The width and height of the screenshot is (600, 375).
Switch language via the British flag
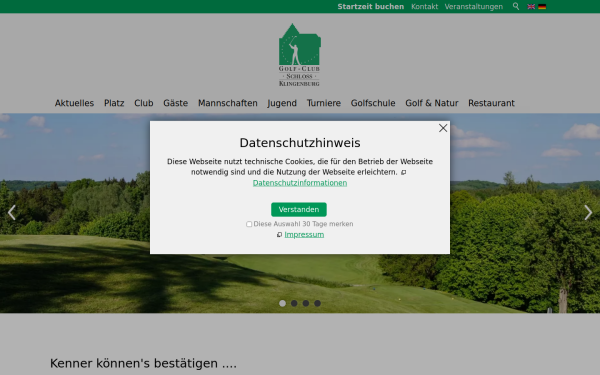point(531,7)
